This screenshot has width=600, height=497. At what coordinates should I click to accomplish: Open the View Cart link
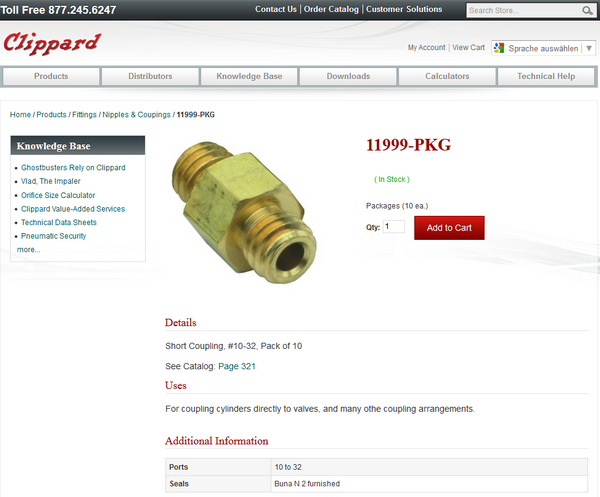coord(468,47)
